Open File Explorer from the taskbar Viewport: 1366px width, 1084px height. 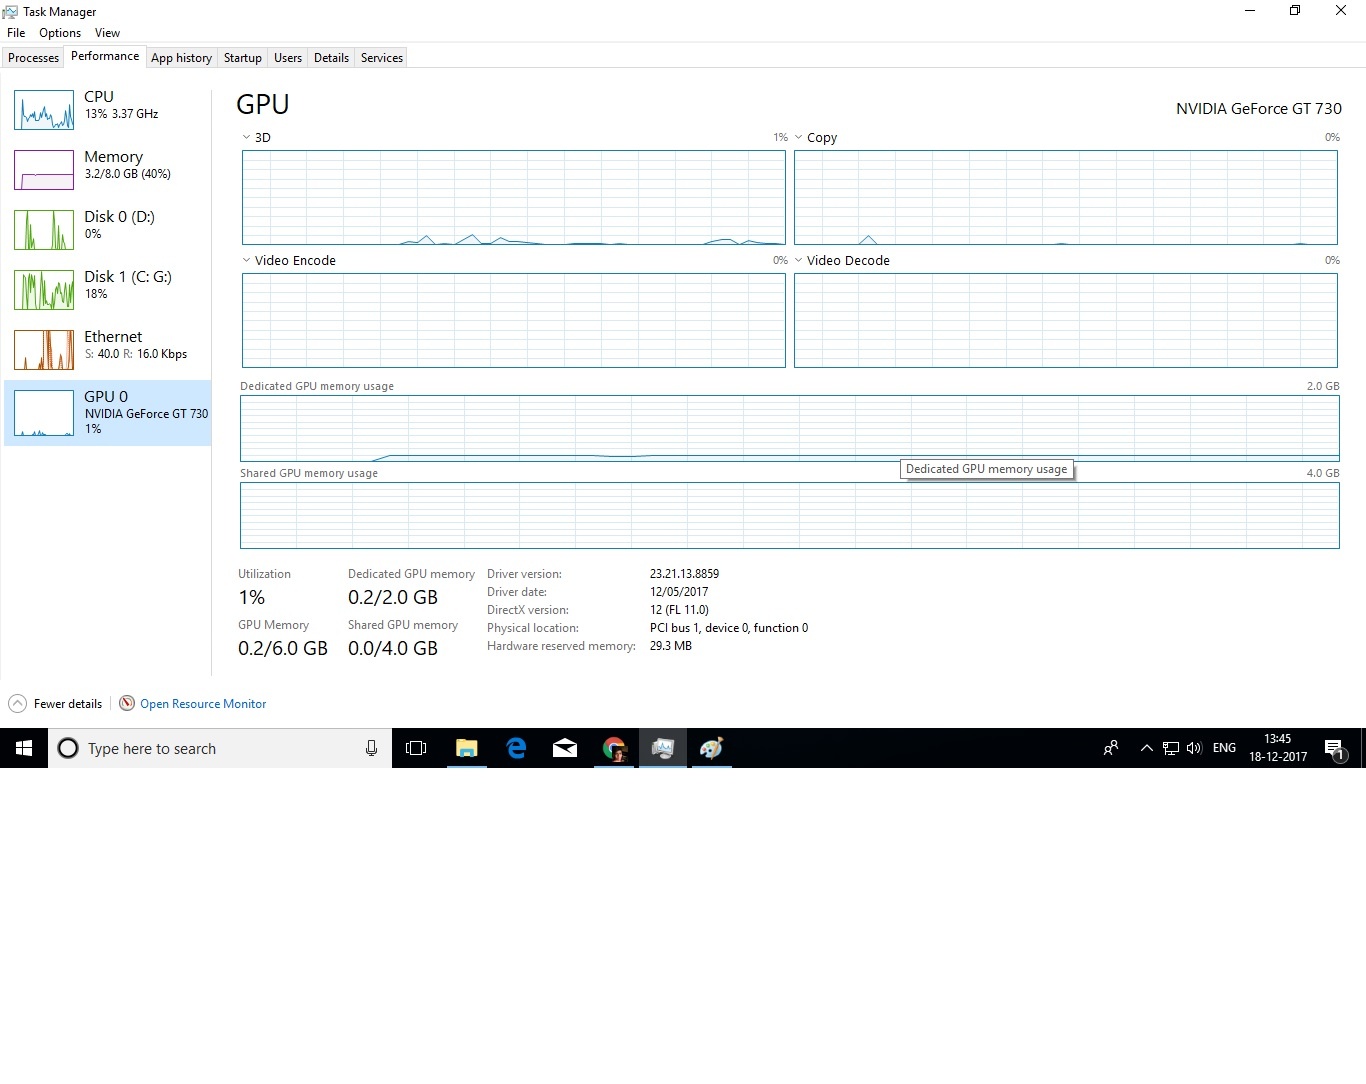point(466,748)
